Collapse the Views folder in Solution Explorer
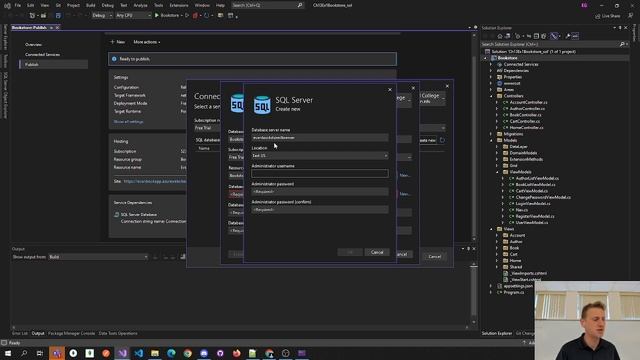 491,229
